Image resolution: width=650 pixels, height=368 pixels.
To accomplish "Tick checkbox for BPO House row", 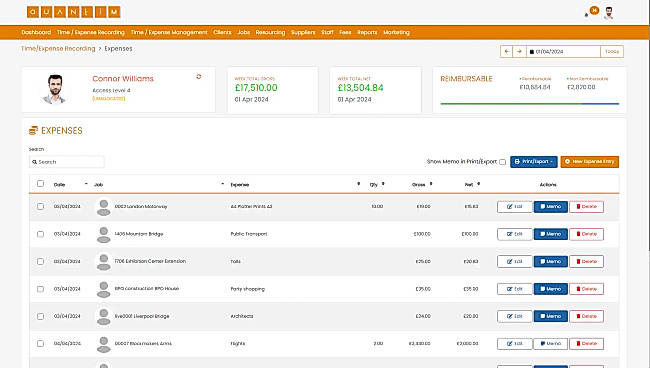I will [x=40, y=289].
